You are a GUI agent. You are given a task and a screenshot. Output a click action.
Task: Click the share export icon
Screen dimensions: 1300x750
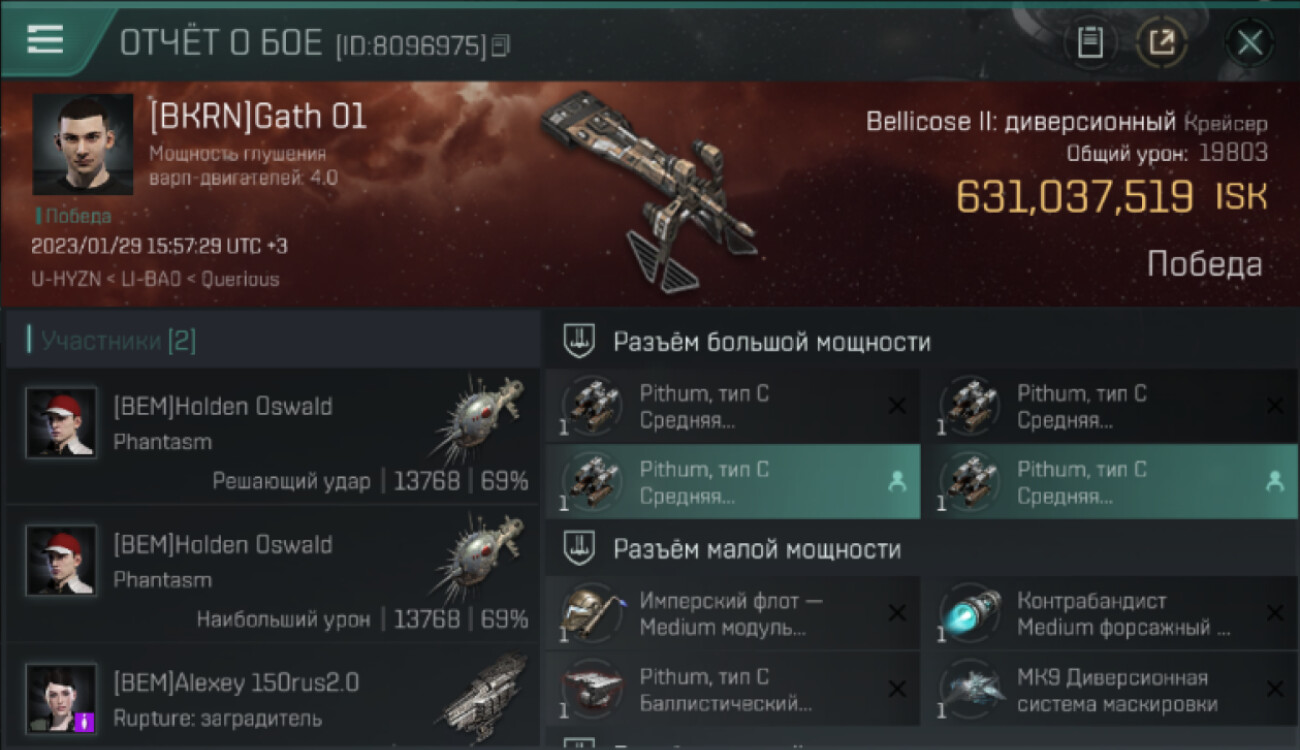click(1161, 42)
